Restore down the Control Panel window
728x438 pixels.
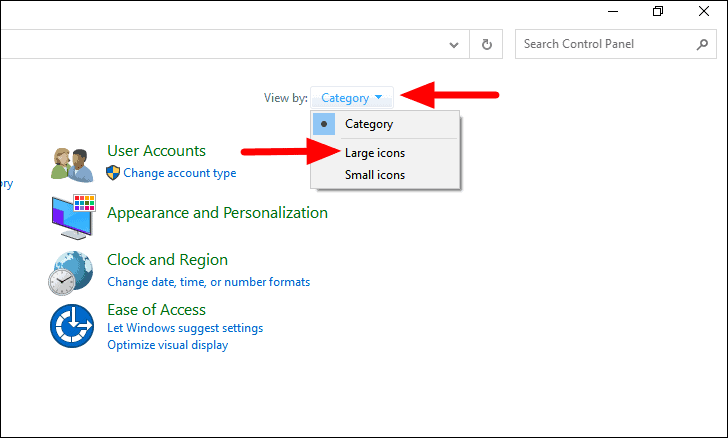[658, 11]
